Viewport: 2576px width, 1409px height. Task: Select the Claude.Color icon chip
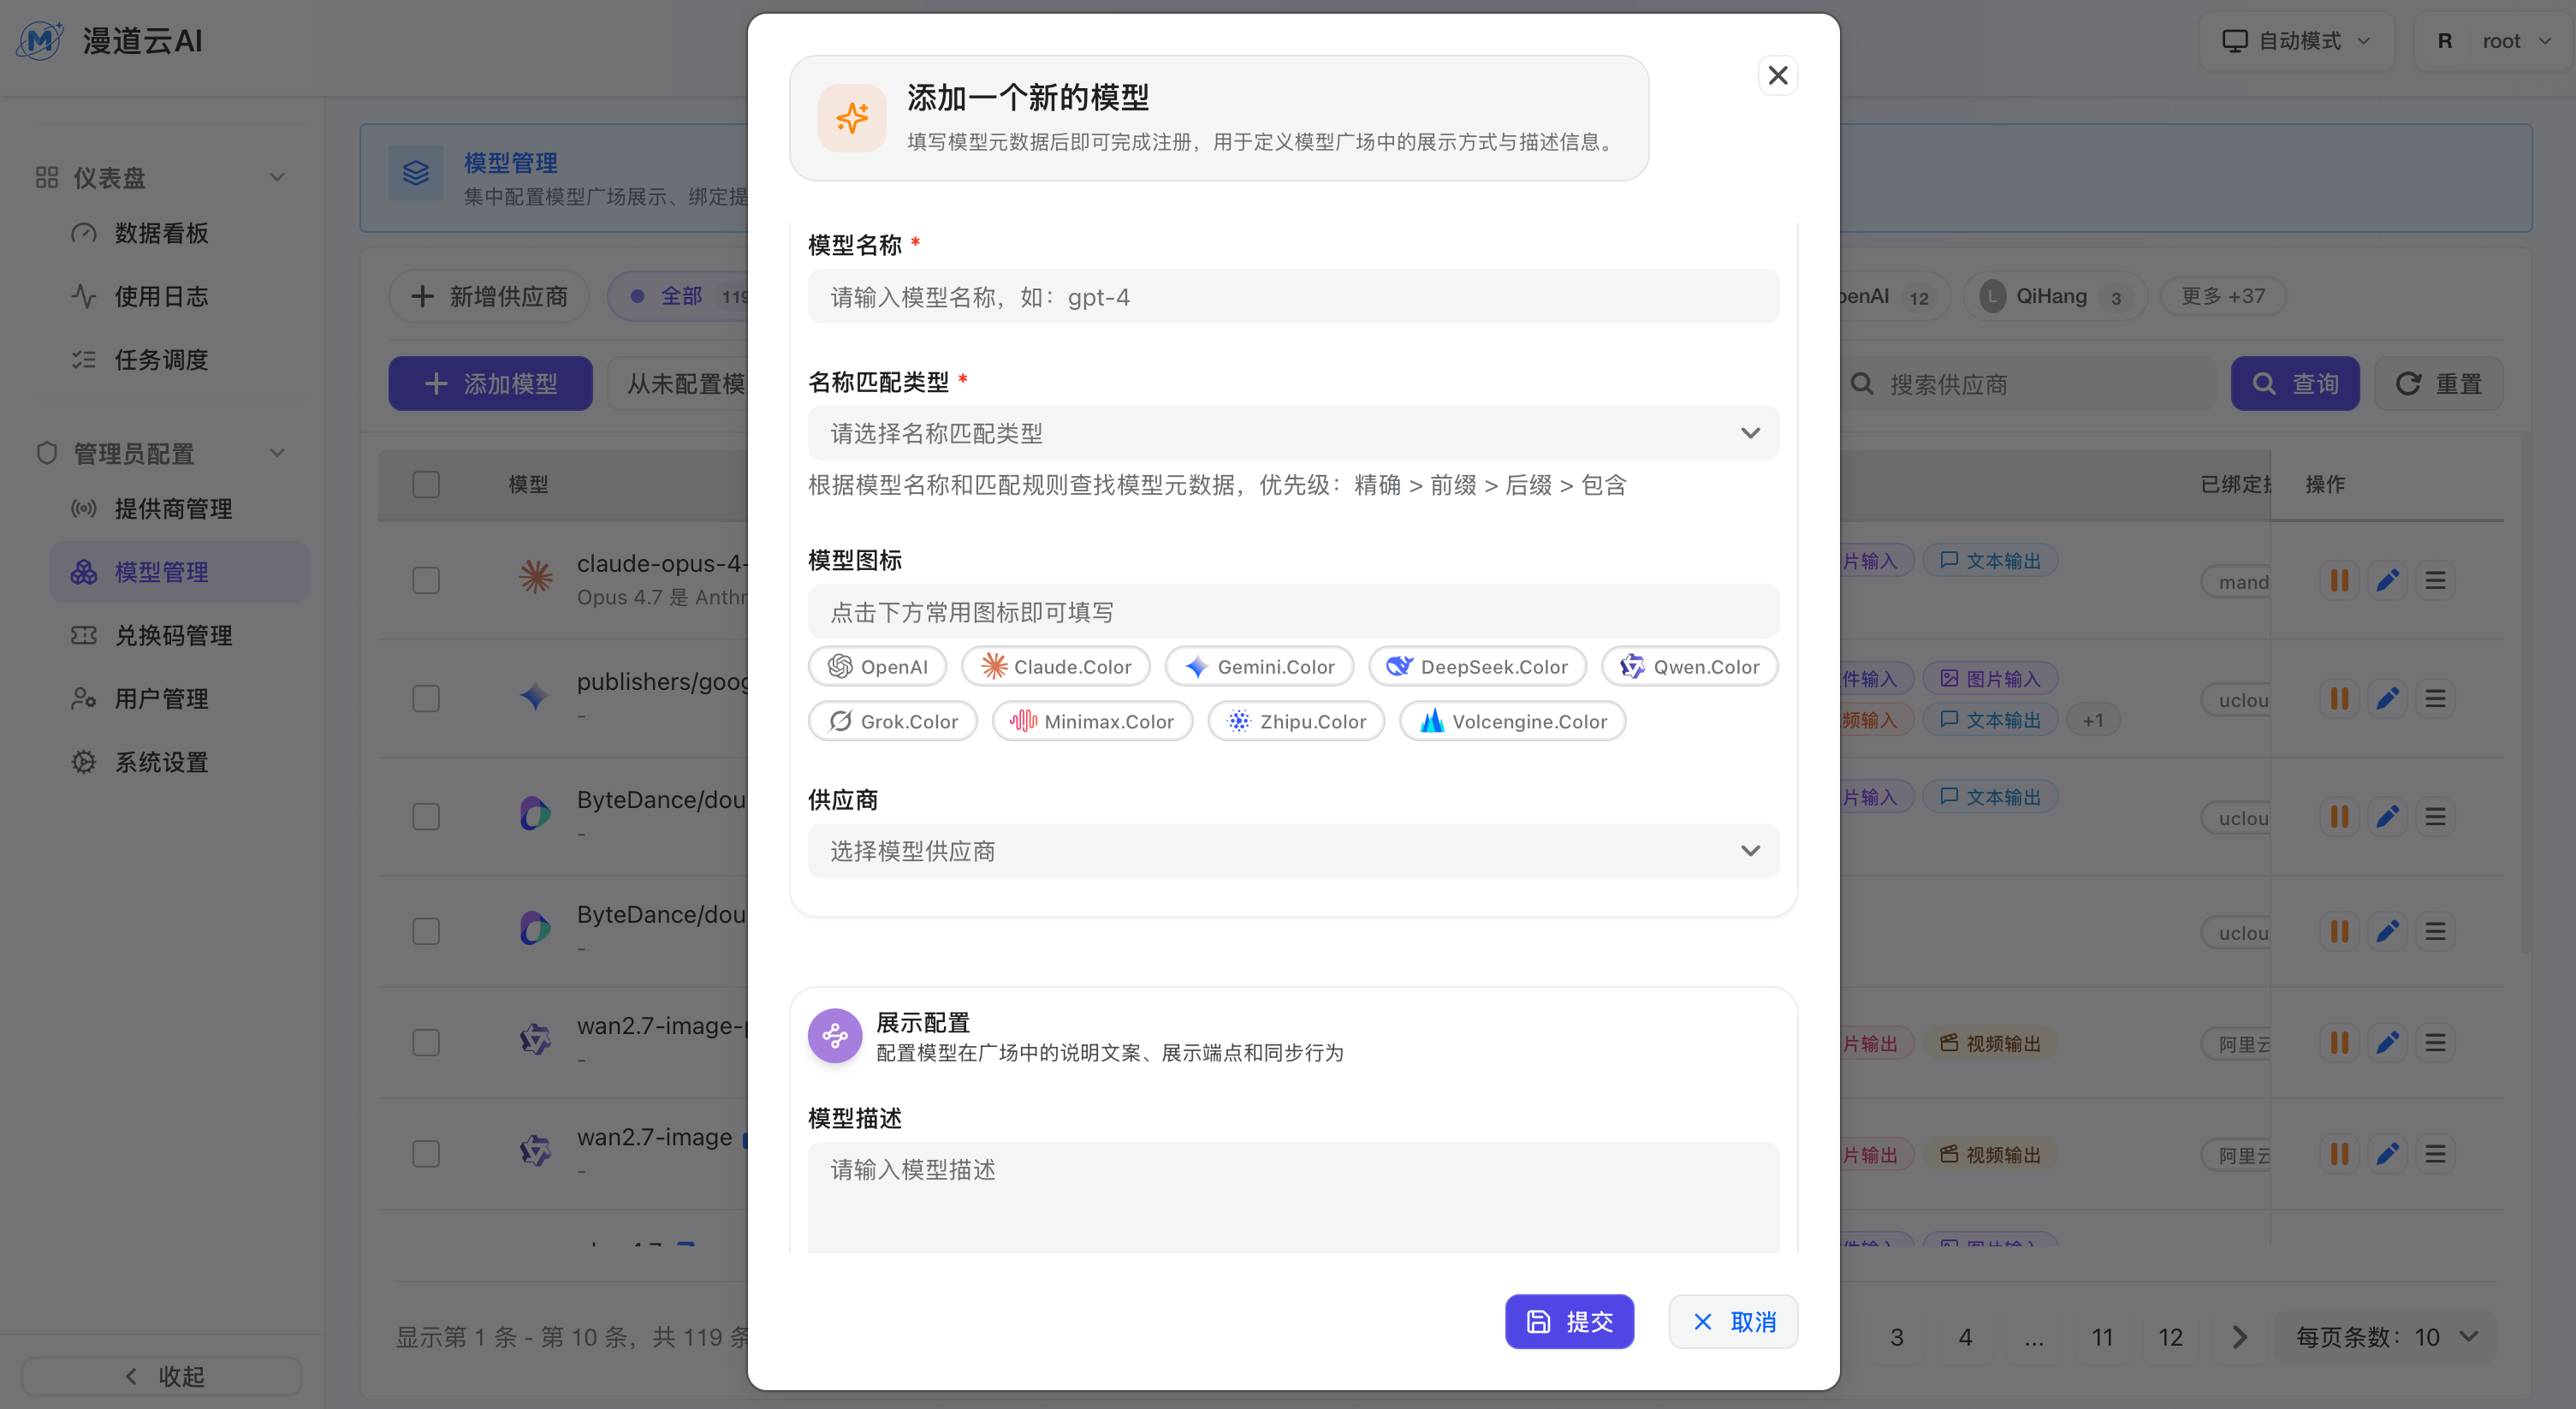tap(1055, 667)
